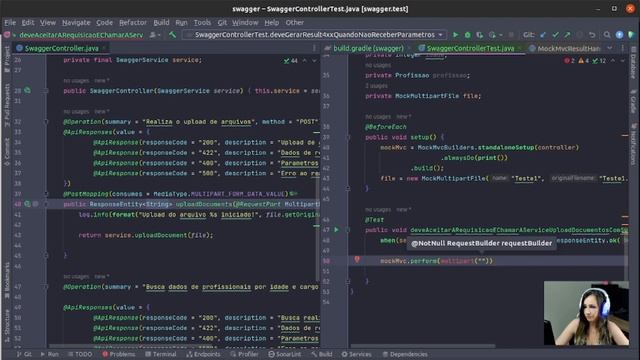
Task: Go to previous highlighted problem in right editor
Action: pyautogui.click(x=613, y=60)
